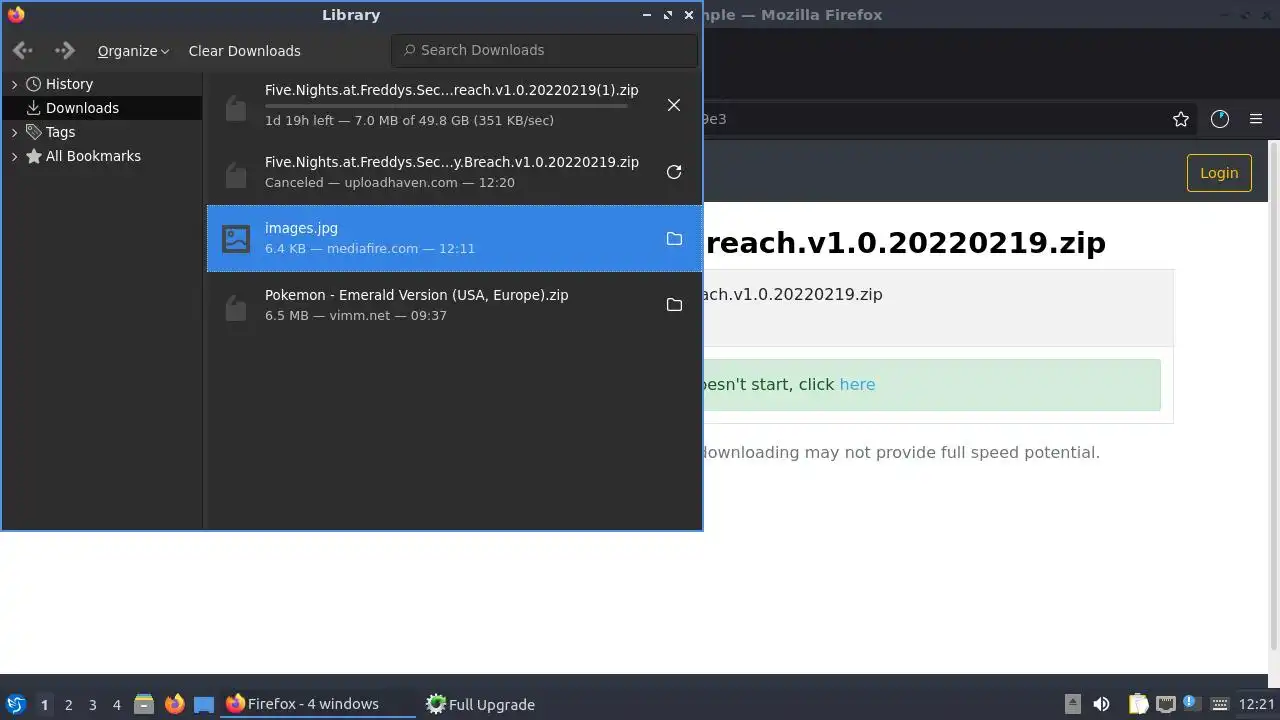Click the Login button on the webpage

coord(1219,173)
